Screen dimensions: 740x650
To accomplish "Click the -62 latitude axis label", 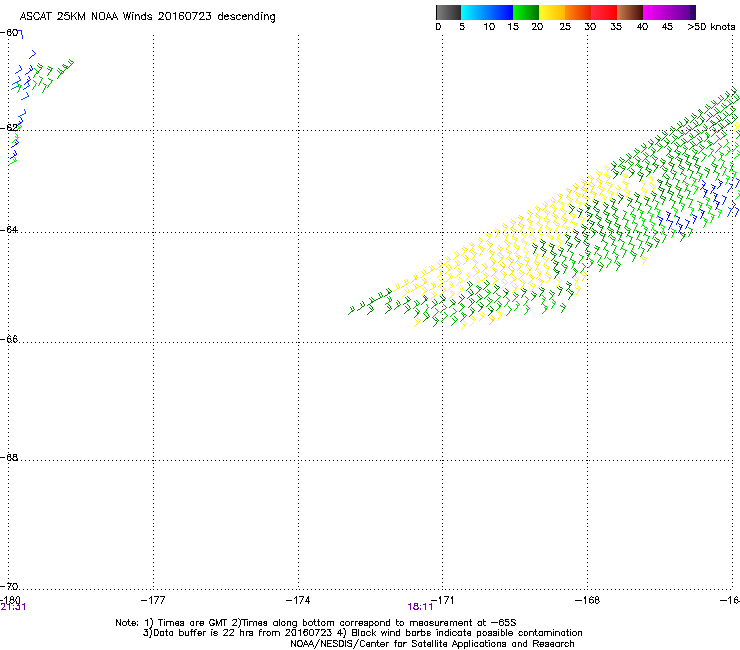I will coord(10,127).
